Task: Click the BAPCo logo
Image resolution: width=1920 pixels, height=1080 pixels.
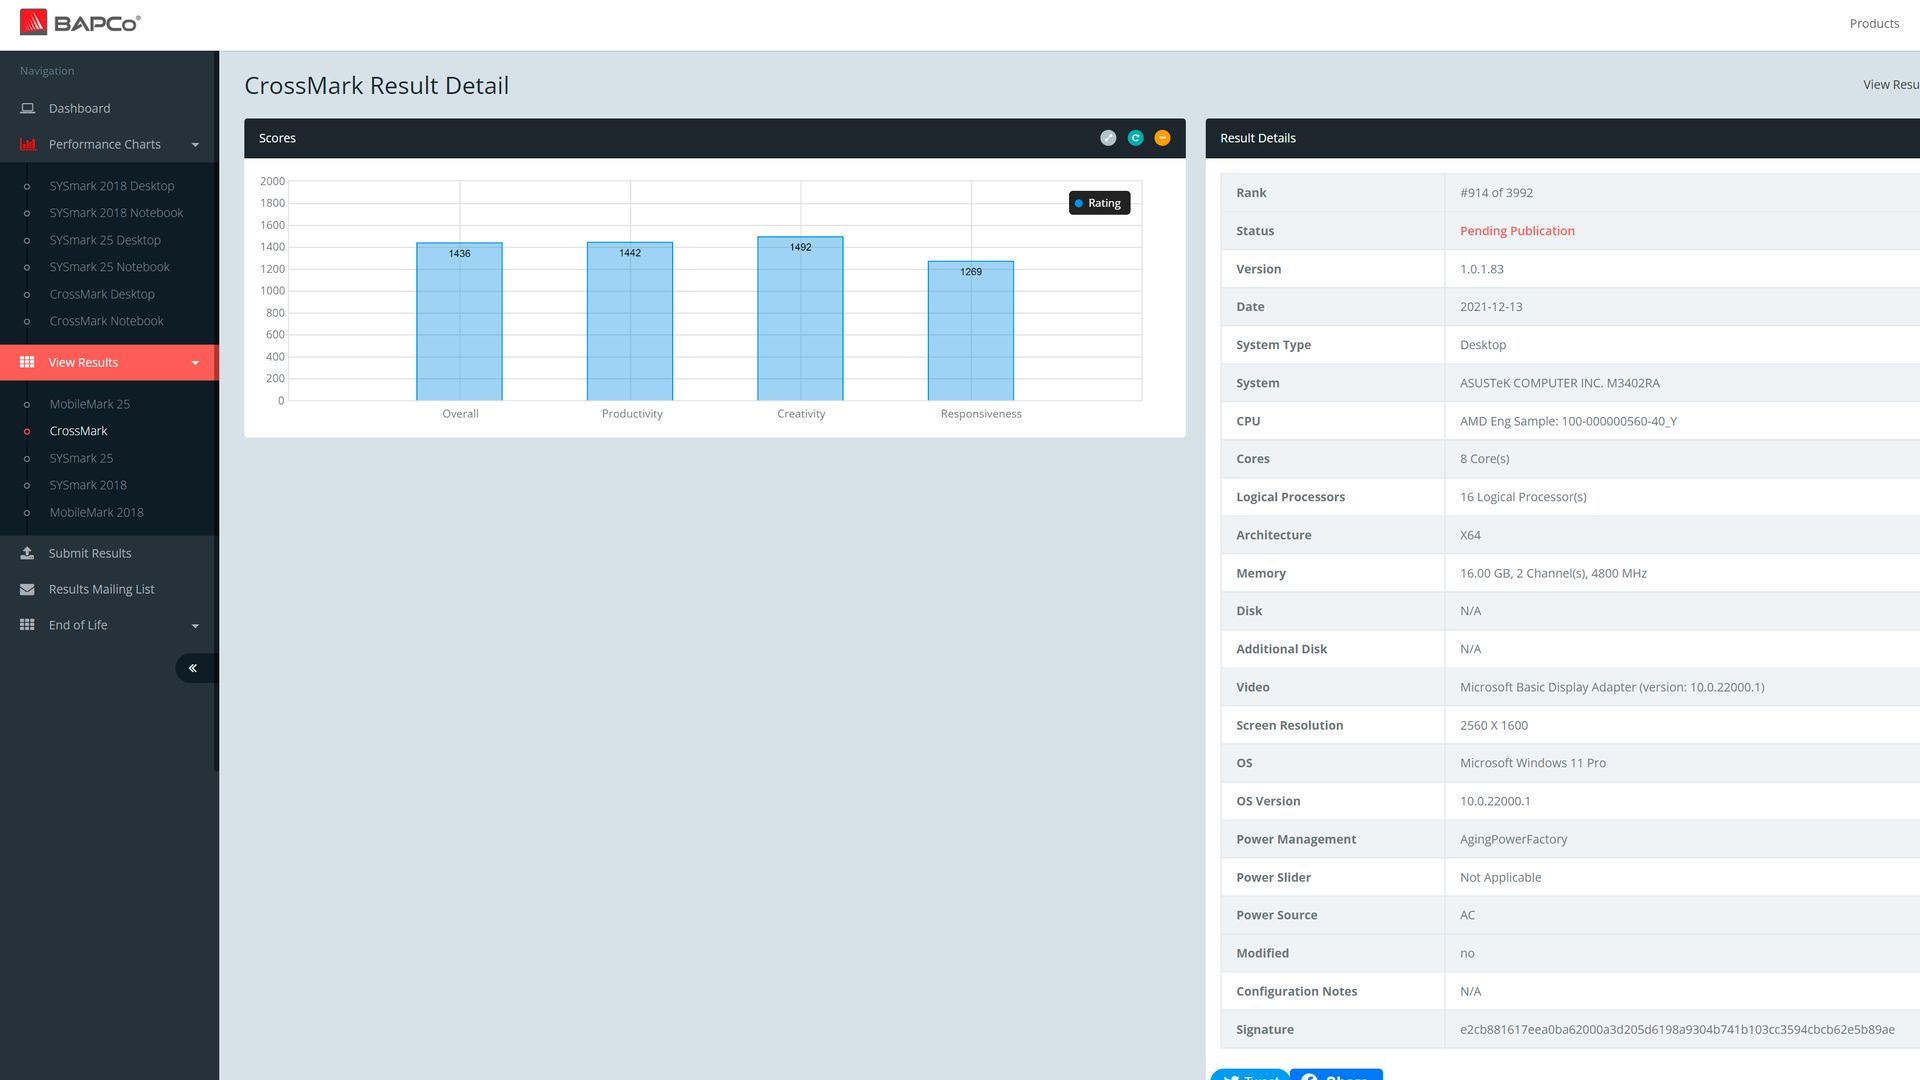Action: pos(80,22)
